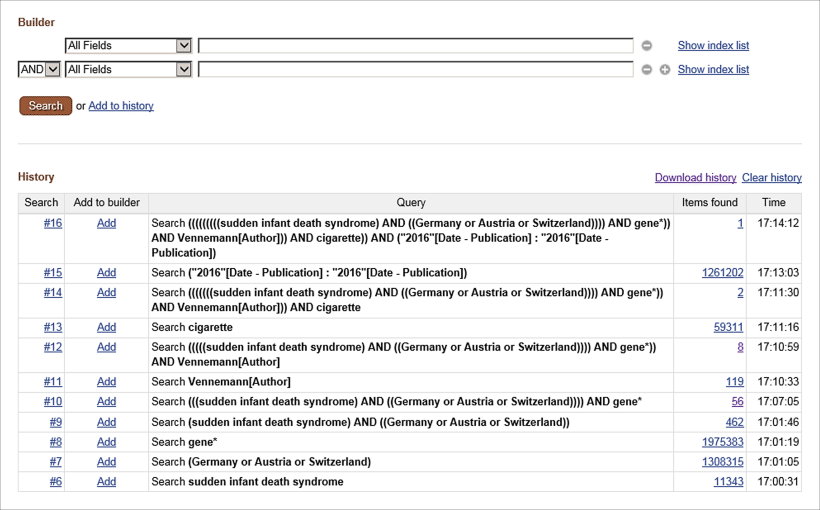This screenshot has height=510, width=820.
Task: Click the Items found column header
Action: (x=710, y=203)
